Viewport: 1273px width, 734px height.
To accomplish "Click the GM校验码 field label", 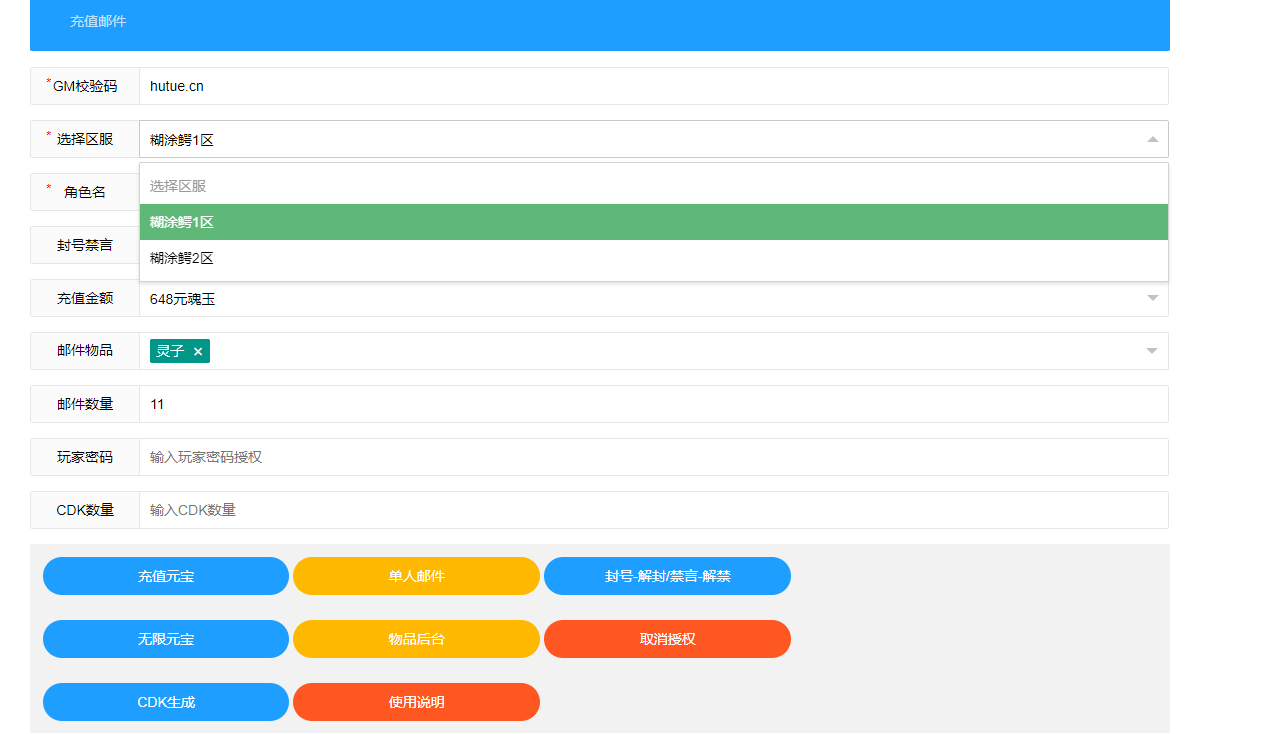I will [x=85, y=86].
